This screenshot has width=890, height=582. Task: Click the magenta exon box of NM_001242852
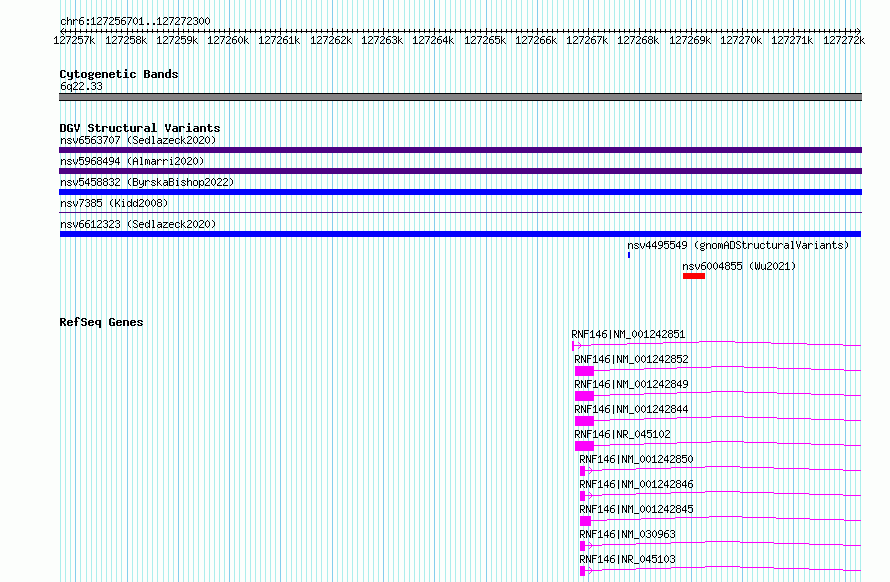584,371
